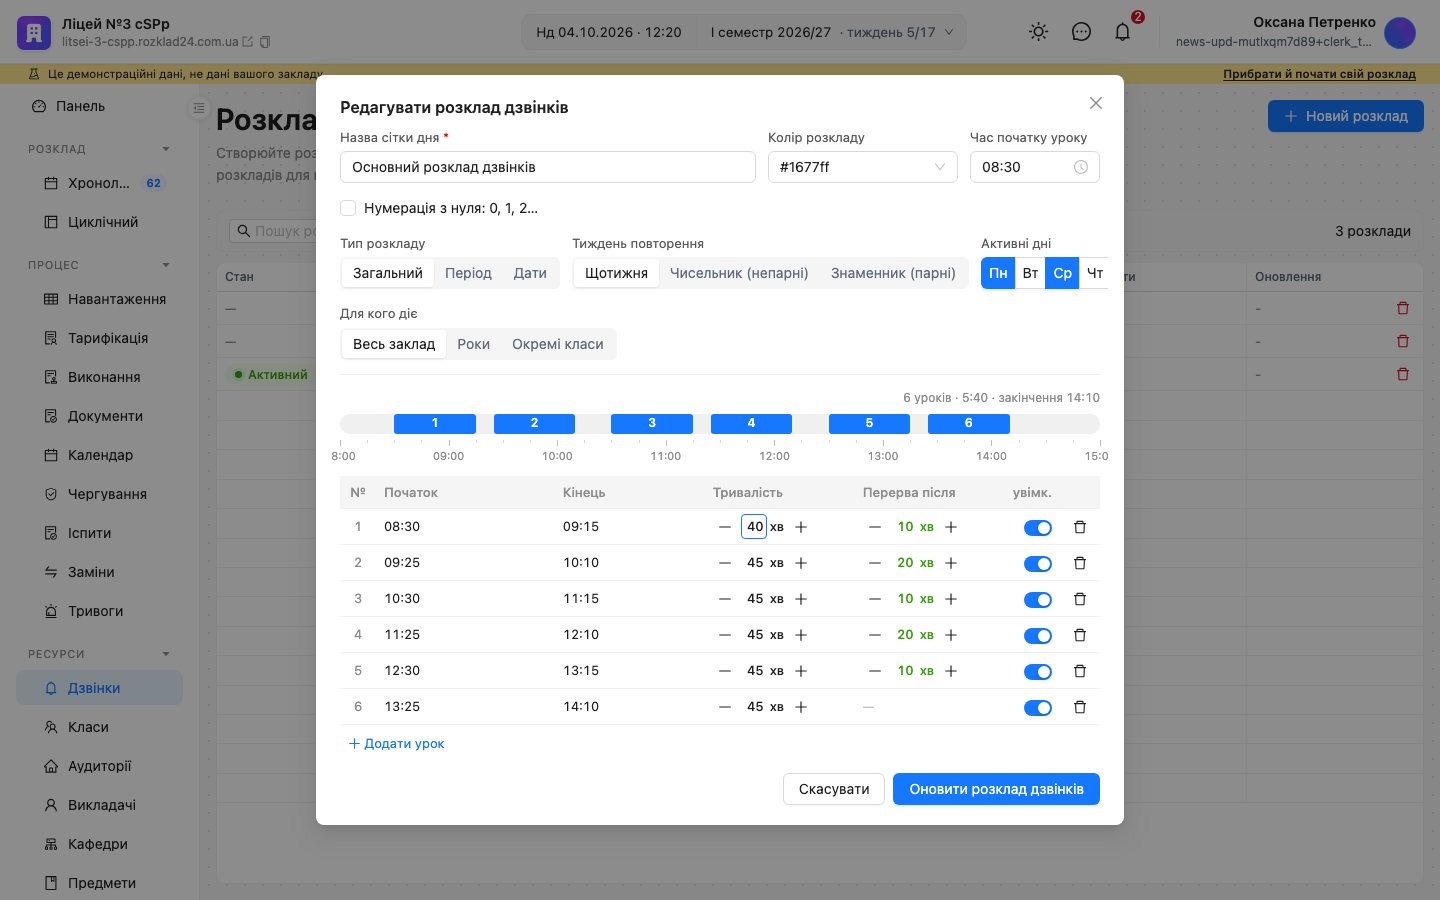Copy the school URL with copy icon
This screenshot has height=900, width=1440.
pyautogui.click(x=265, y=42)
